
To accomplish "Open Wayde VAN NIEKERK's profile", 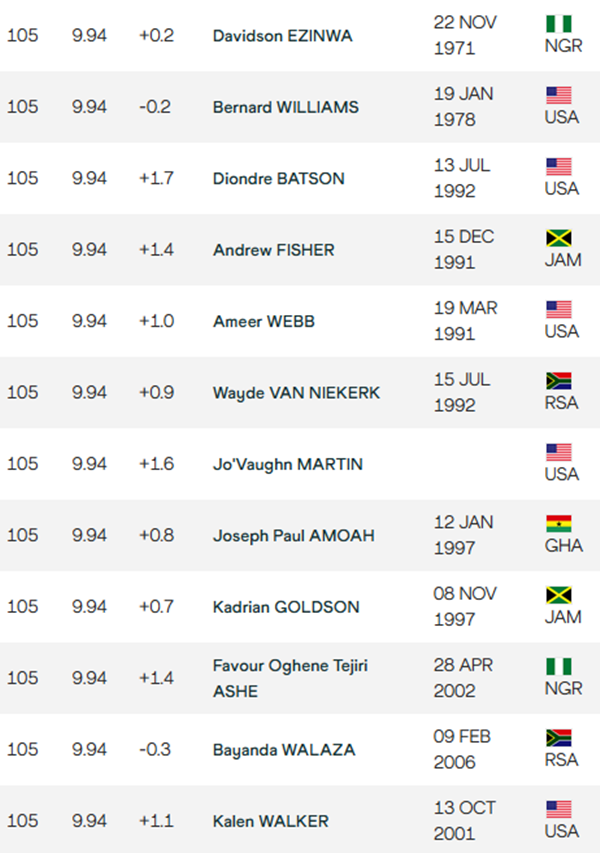I will (296, 393).
